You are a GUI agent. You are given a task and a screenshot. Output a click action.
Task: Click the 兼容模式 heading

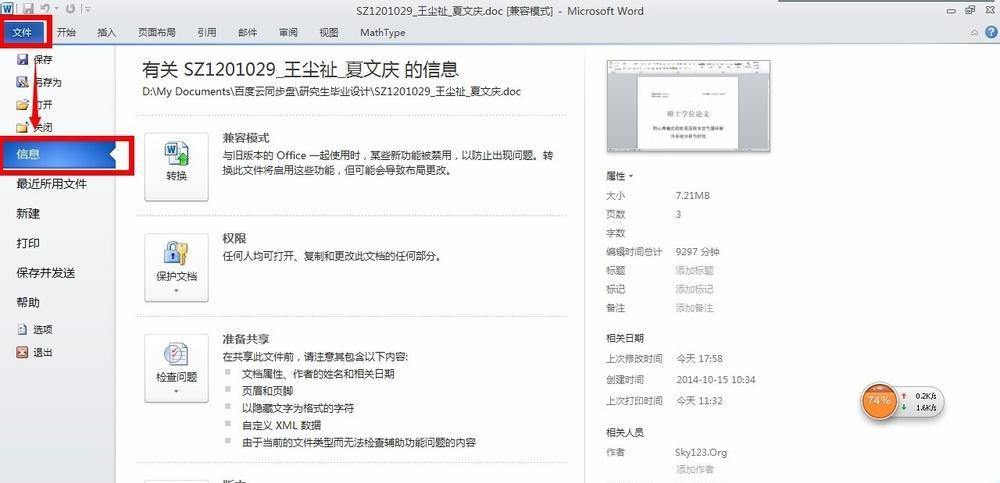[x=246, y=138]
